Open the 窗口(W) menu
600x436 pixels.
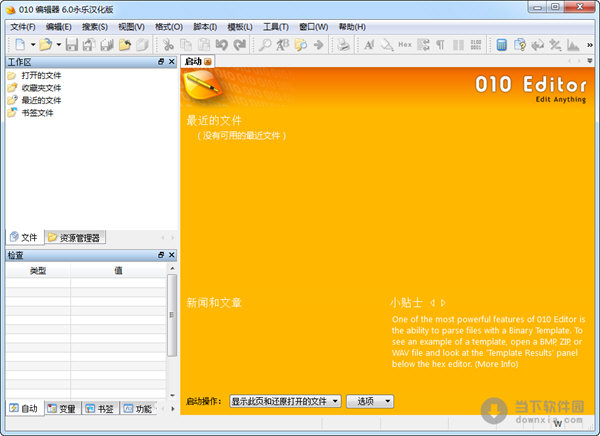point(314,27)
